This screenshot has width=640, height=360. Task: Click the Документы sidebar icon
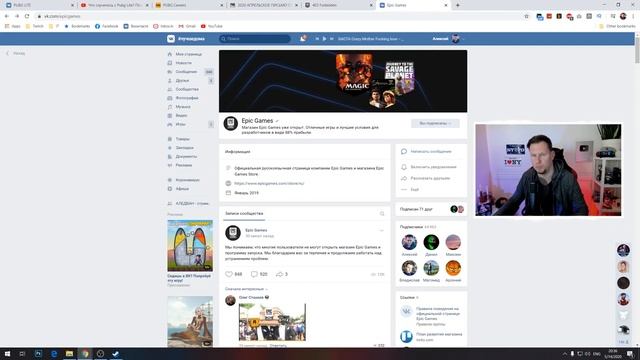tap(170, 157)
